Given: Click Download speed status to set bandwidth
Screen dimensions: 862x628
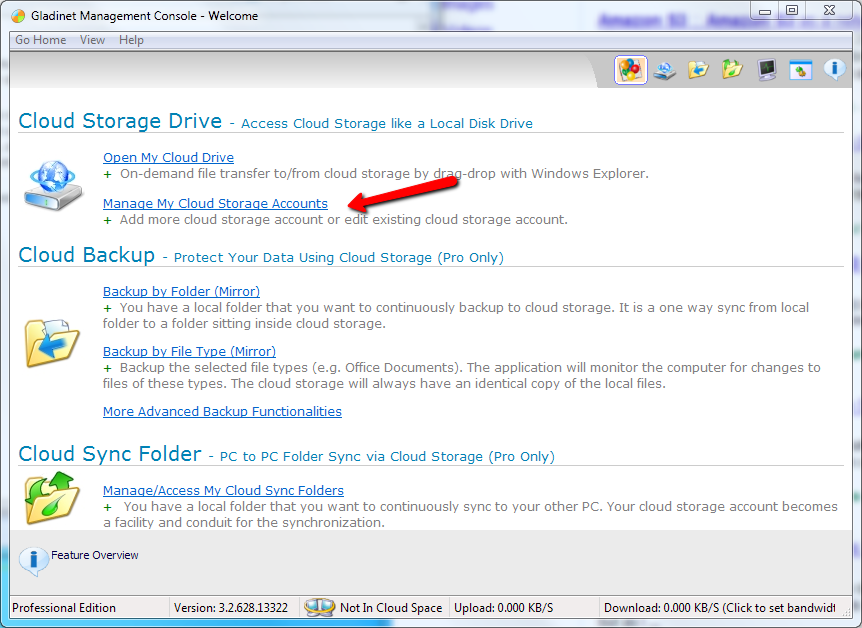Looking at the screenshot, I should click(x=719, y=608).
